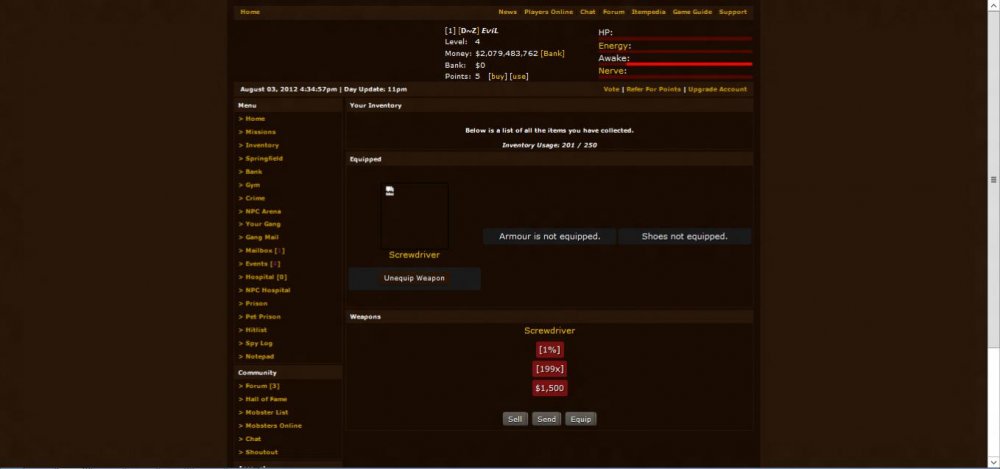This screenshot has height=469, width=1000.
Task: Open Hall of Fame under Community
Action: click(266, 399)
